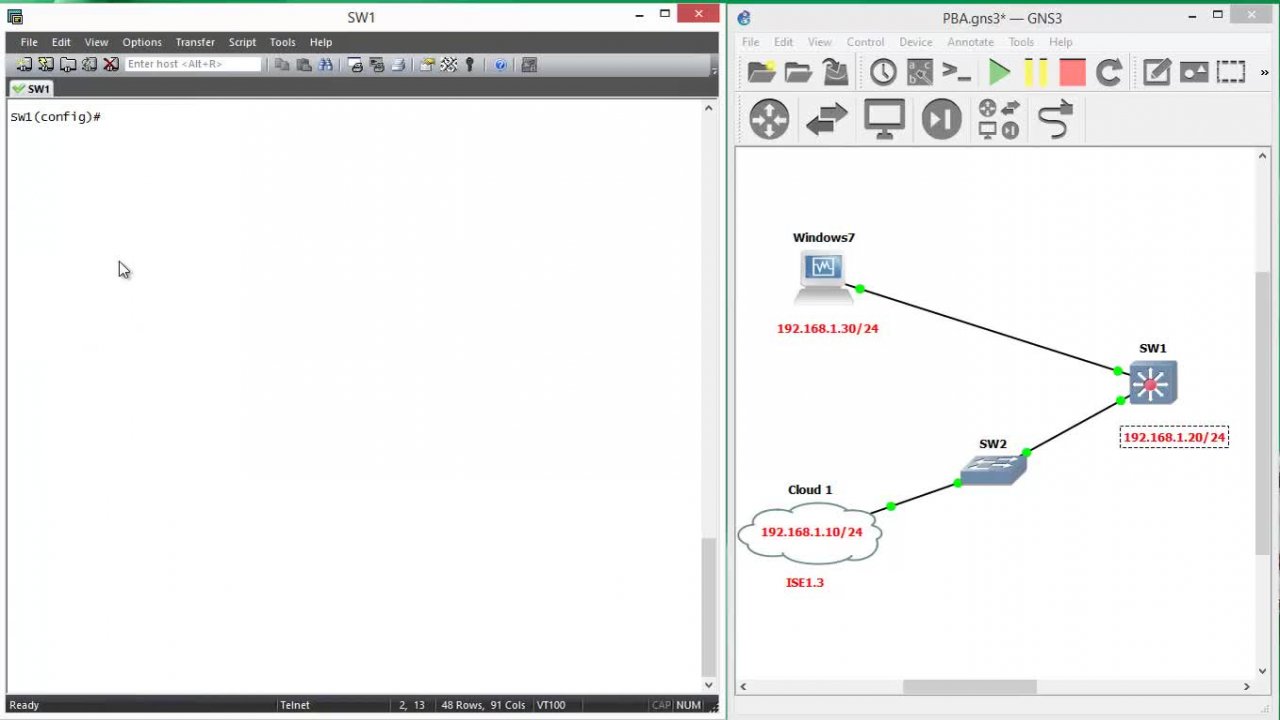Stop all nodes with the red stop icon
This screenshot has width=1280, height=720.
point(1071,72)
